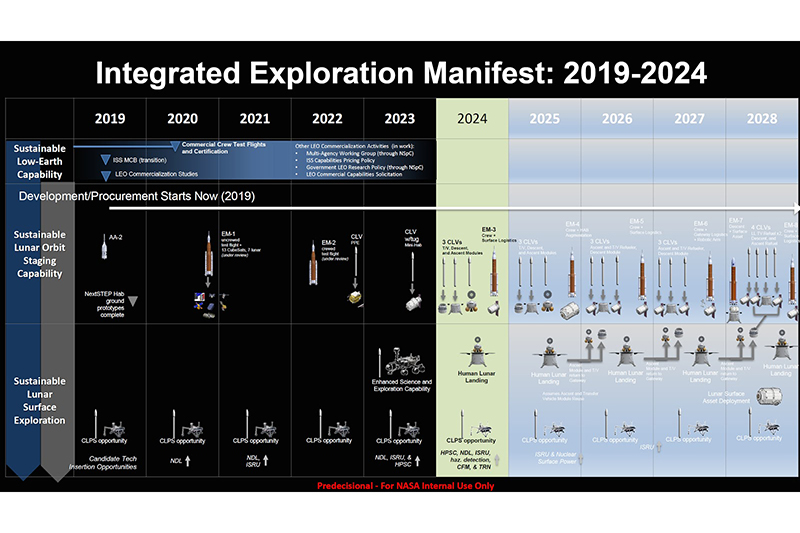The width and height of the screenshot is (800, 533).
Task: Click the 2019 year column header
Action: point(110,118)
